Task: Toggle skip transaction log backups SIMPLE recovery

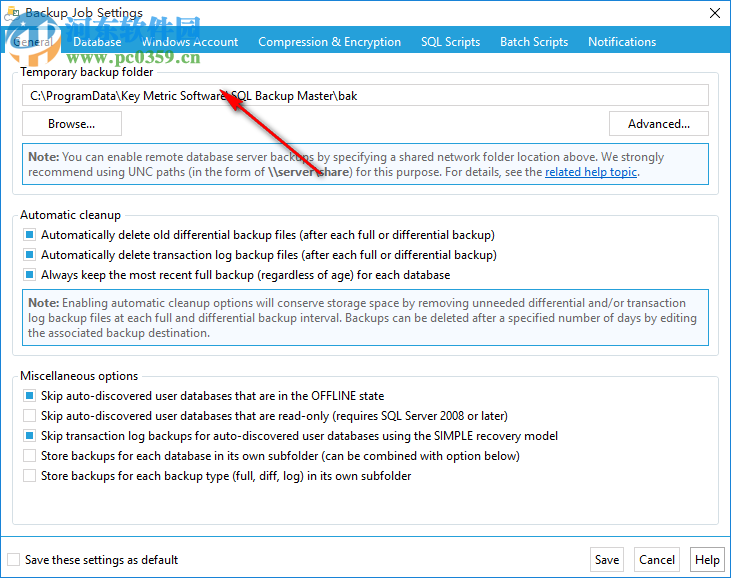Action: point(29,436)
